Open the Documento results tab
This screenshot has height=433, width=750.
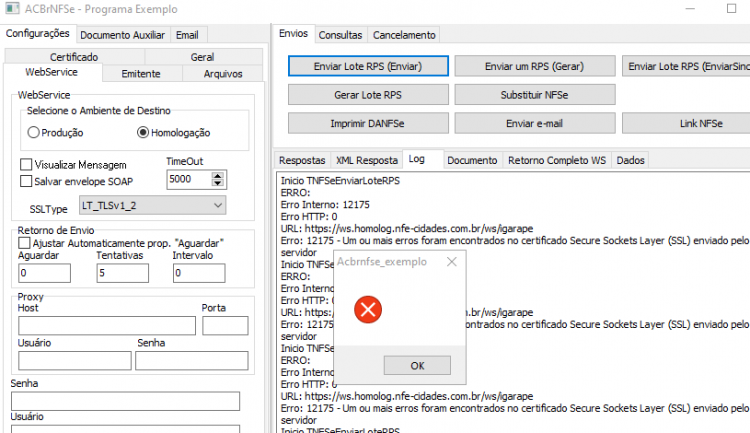[472, 160]
